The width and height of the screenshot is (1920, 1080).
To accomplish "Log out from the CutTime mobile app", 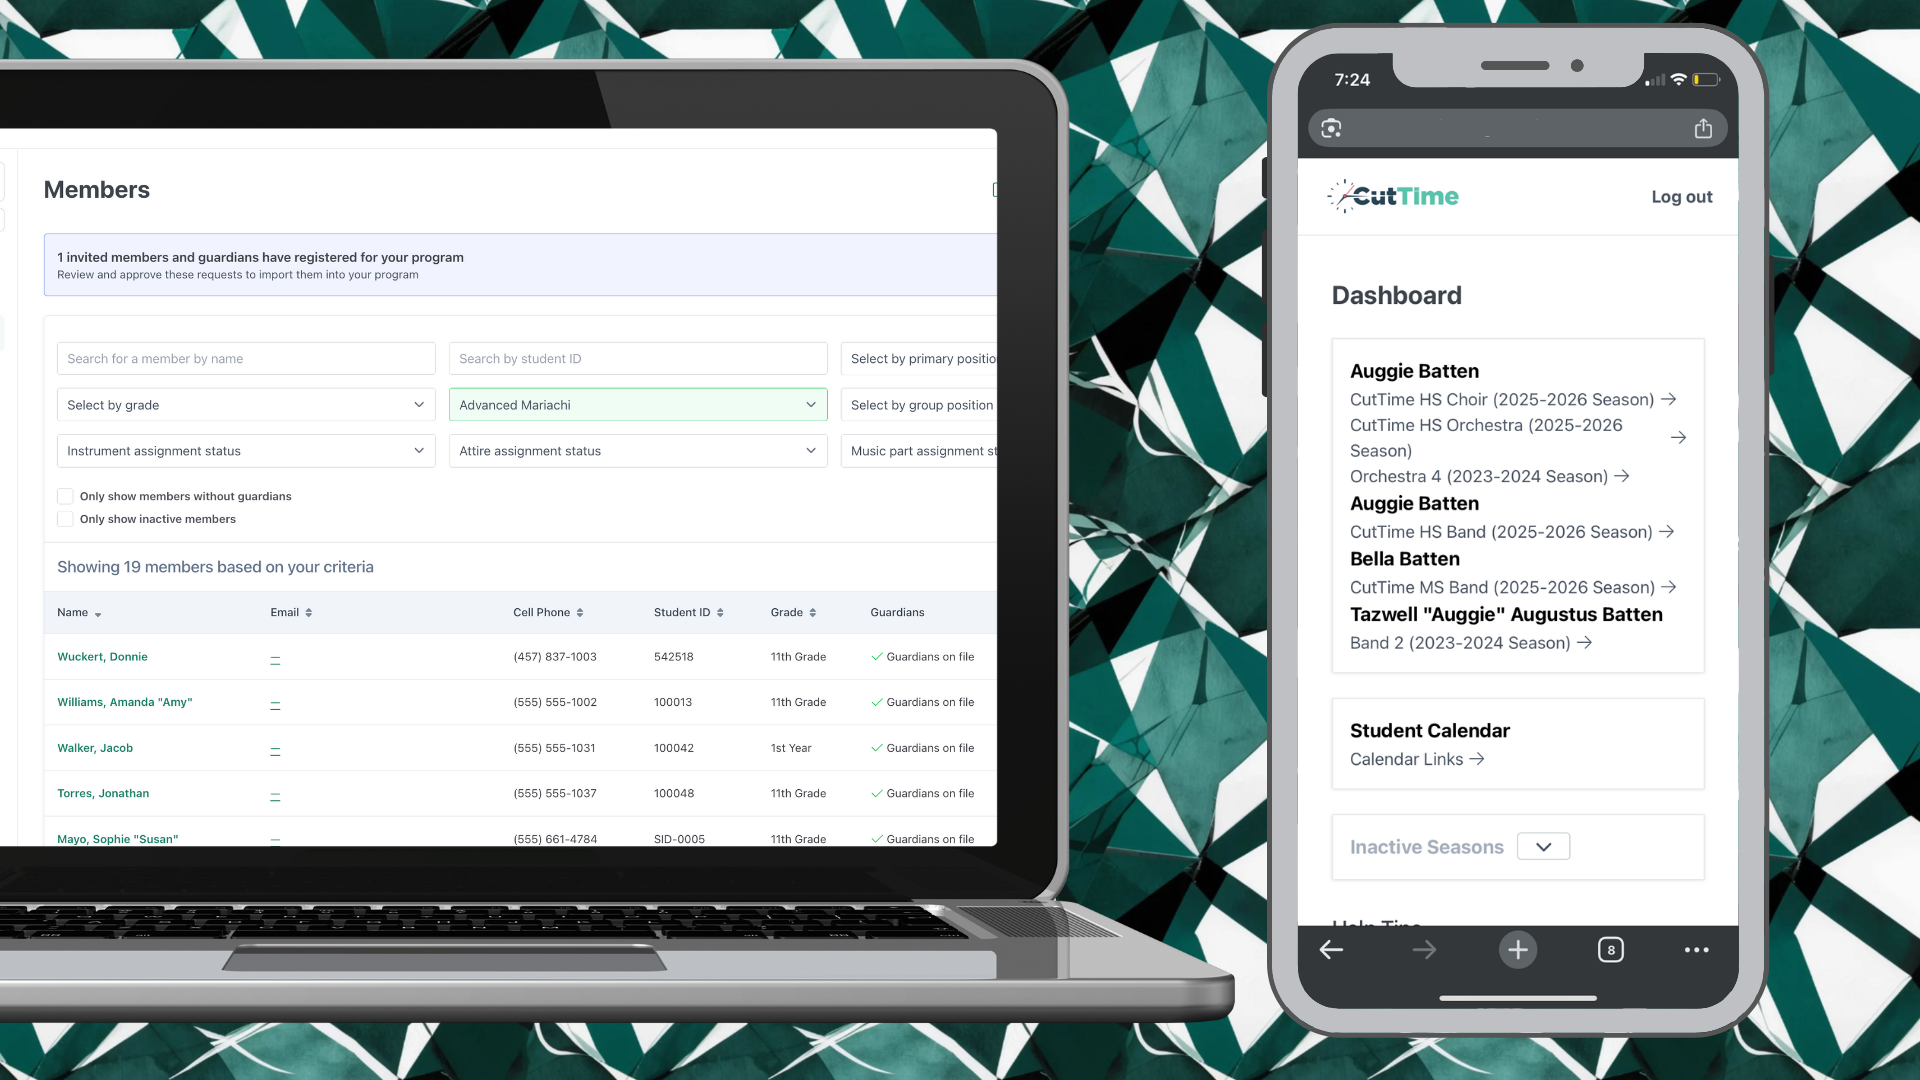I will click(1681, 197).
